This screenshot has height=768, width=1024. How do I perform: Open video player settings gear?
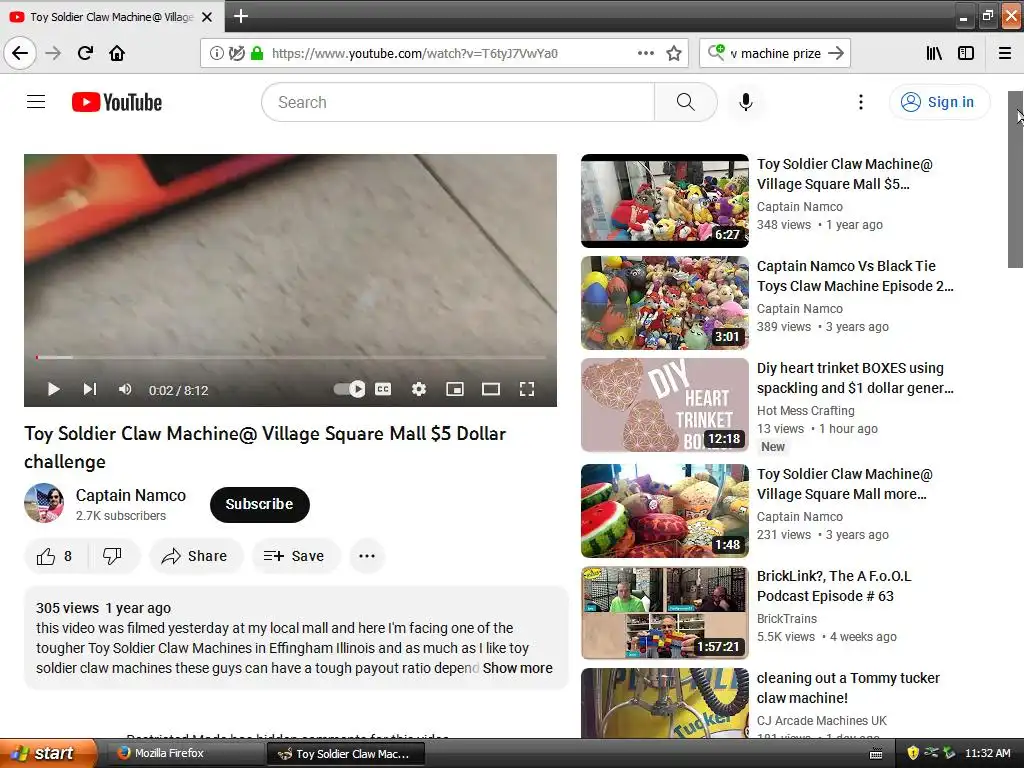click(419, 389)
